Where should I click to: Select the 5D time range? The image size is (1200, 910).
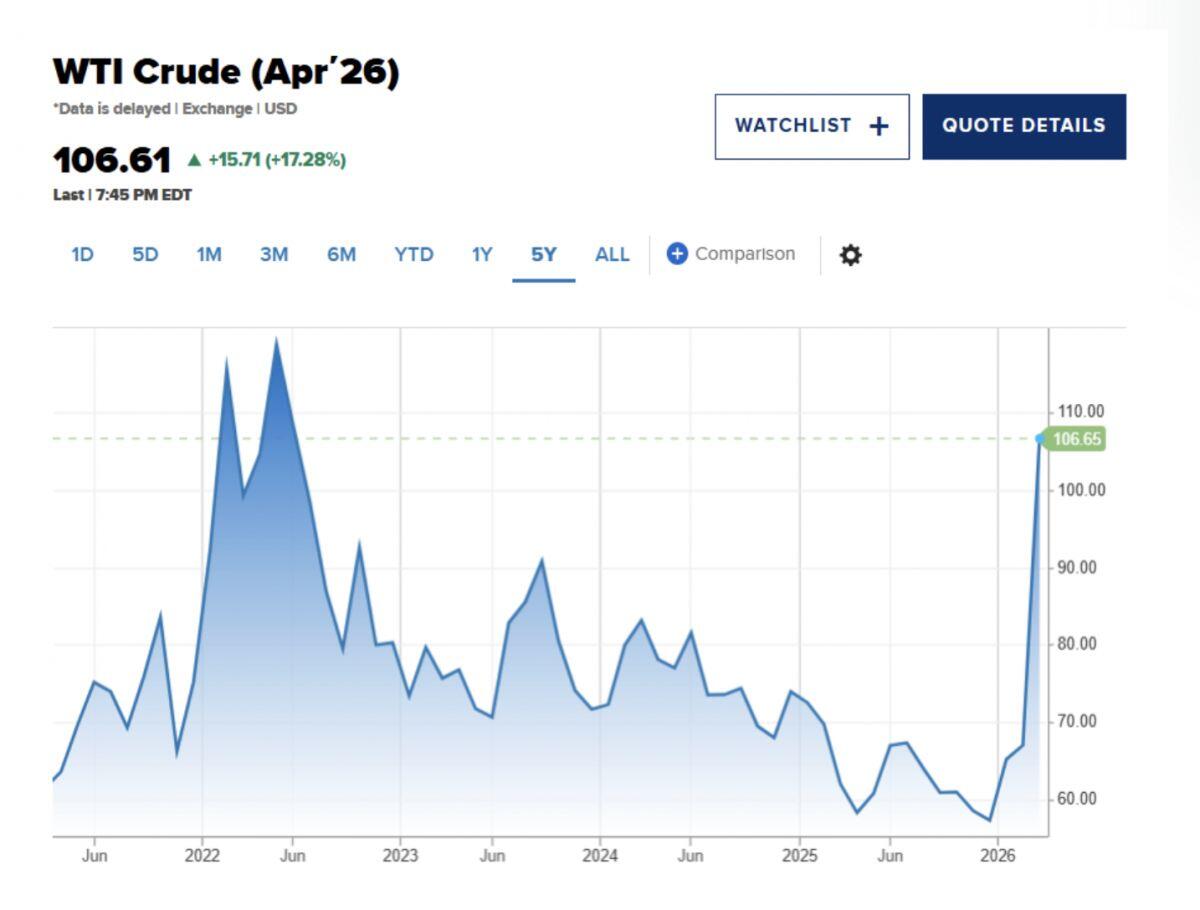tap(145, 255)
